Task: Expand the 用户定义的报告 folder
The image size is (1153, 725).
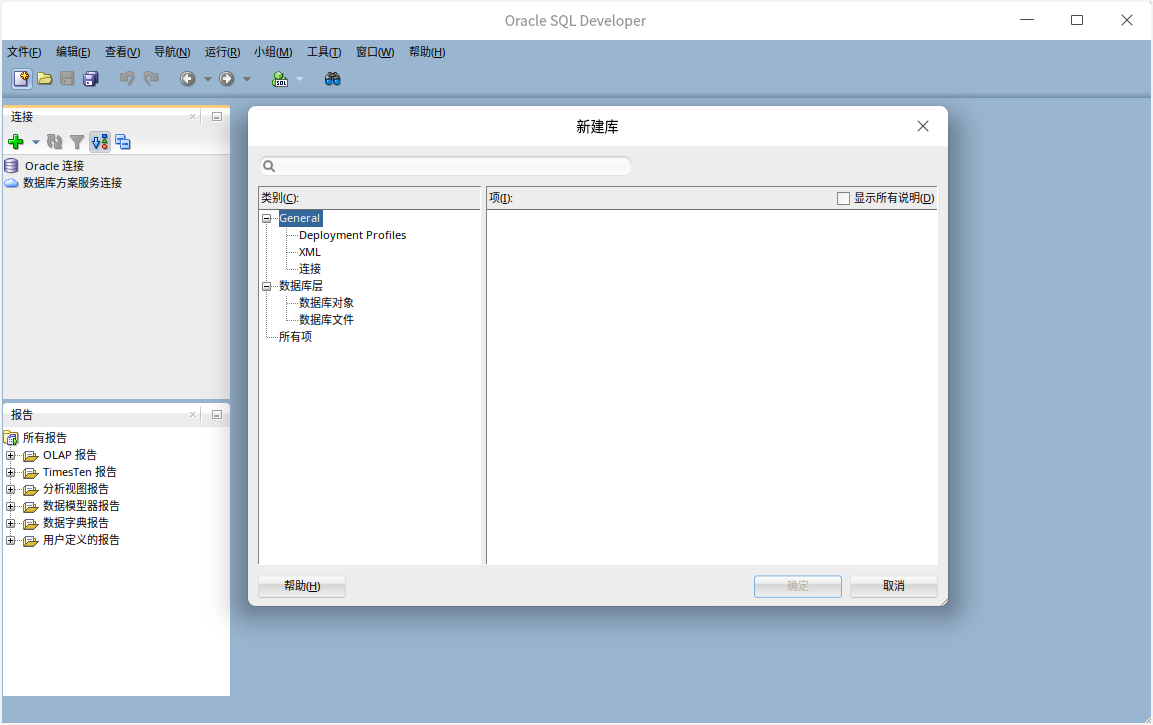Action: [10, 540]
